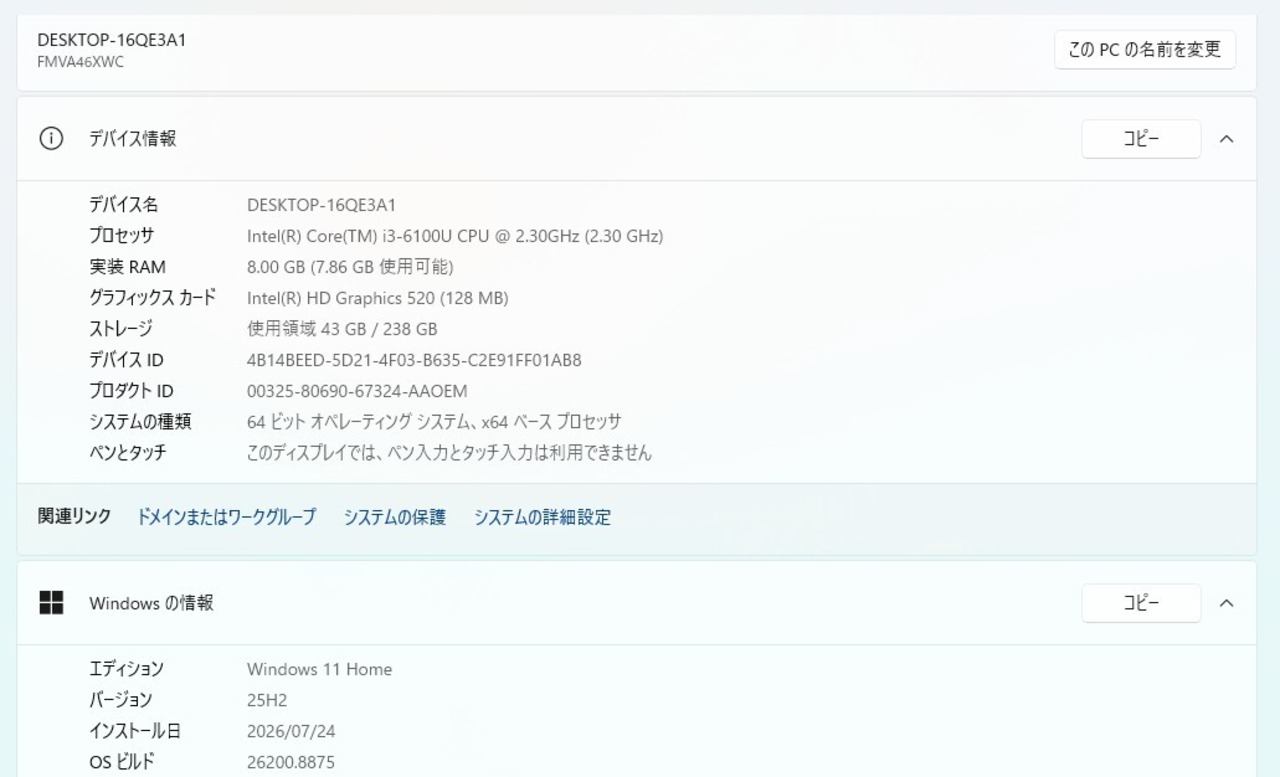This screenshot has width=1280, height=777.
Task: Click the Windows logo icon beside Windows の情報
Action: pyautogui.click(x=51, y=603)
